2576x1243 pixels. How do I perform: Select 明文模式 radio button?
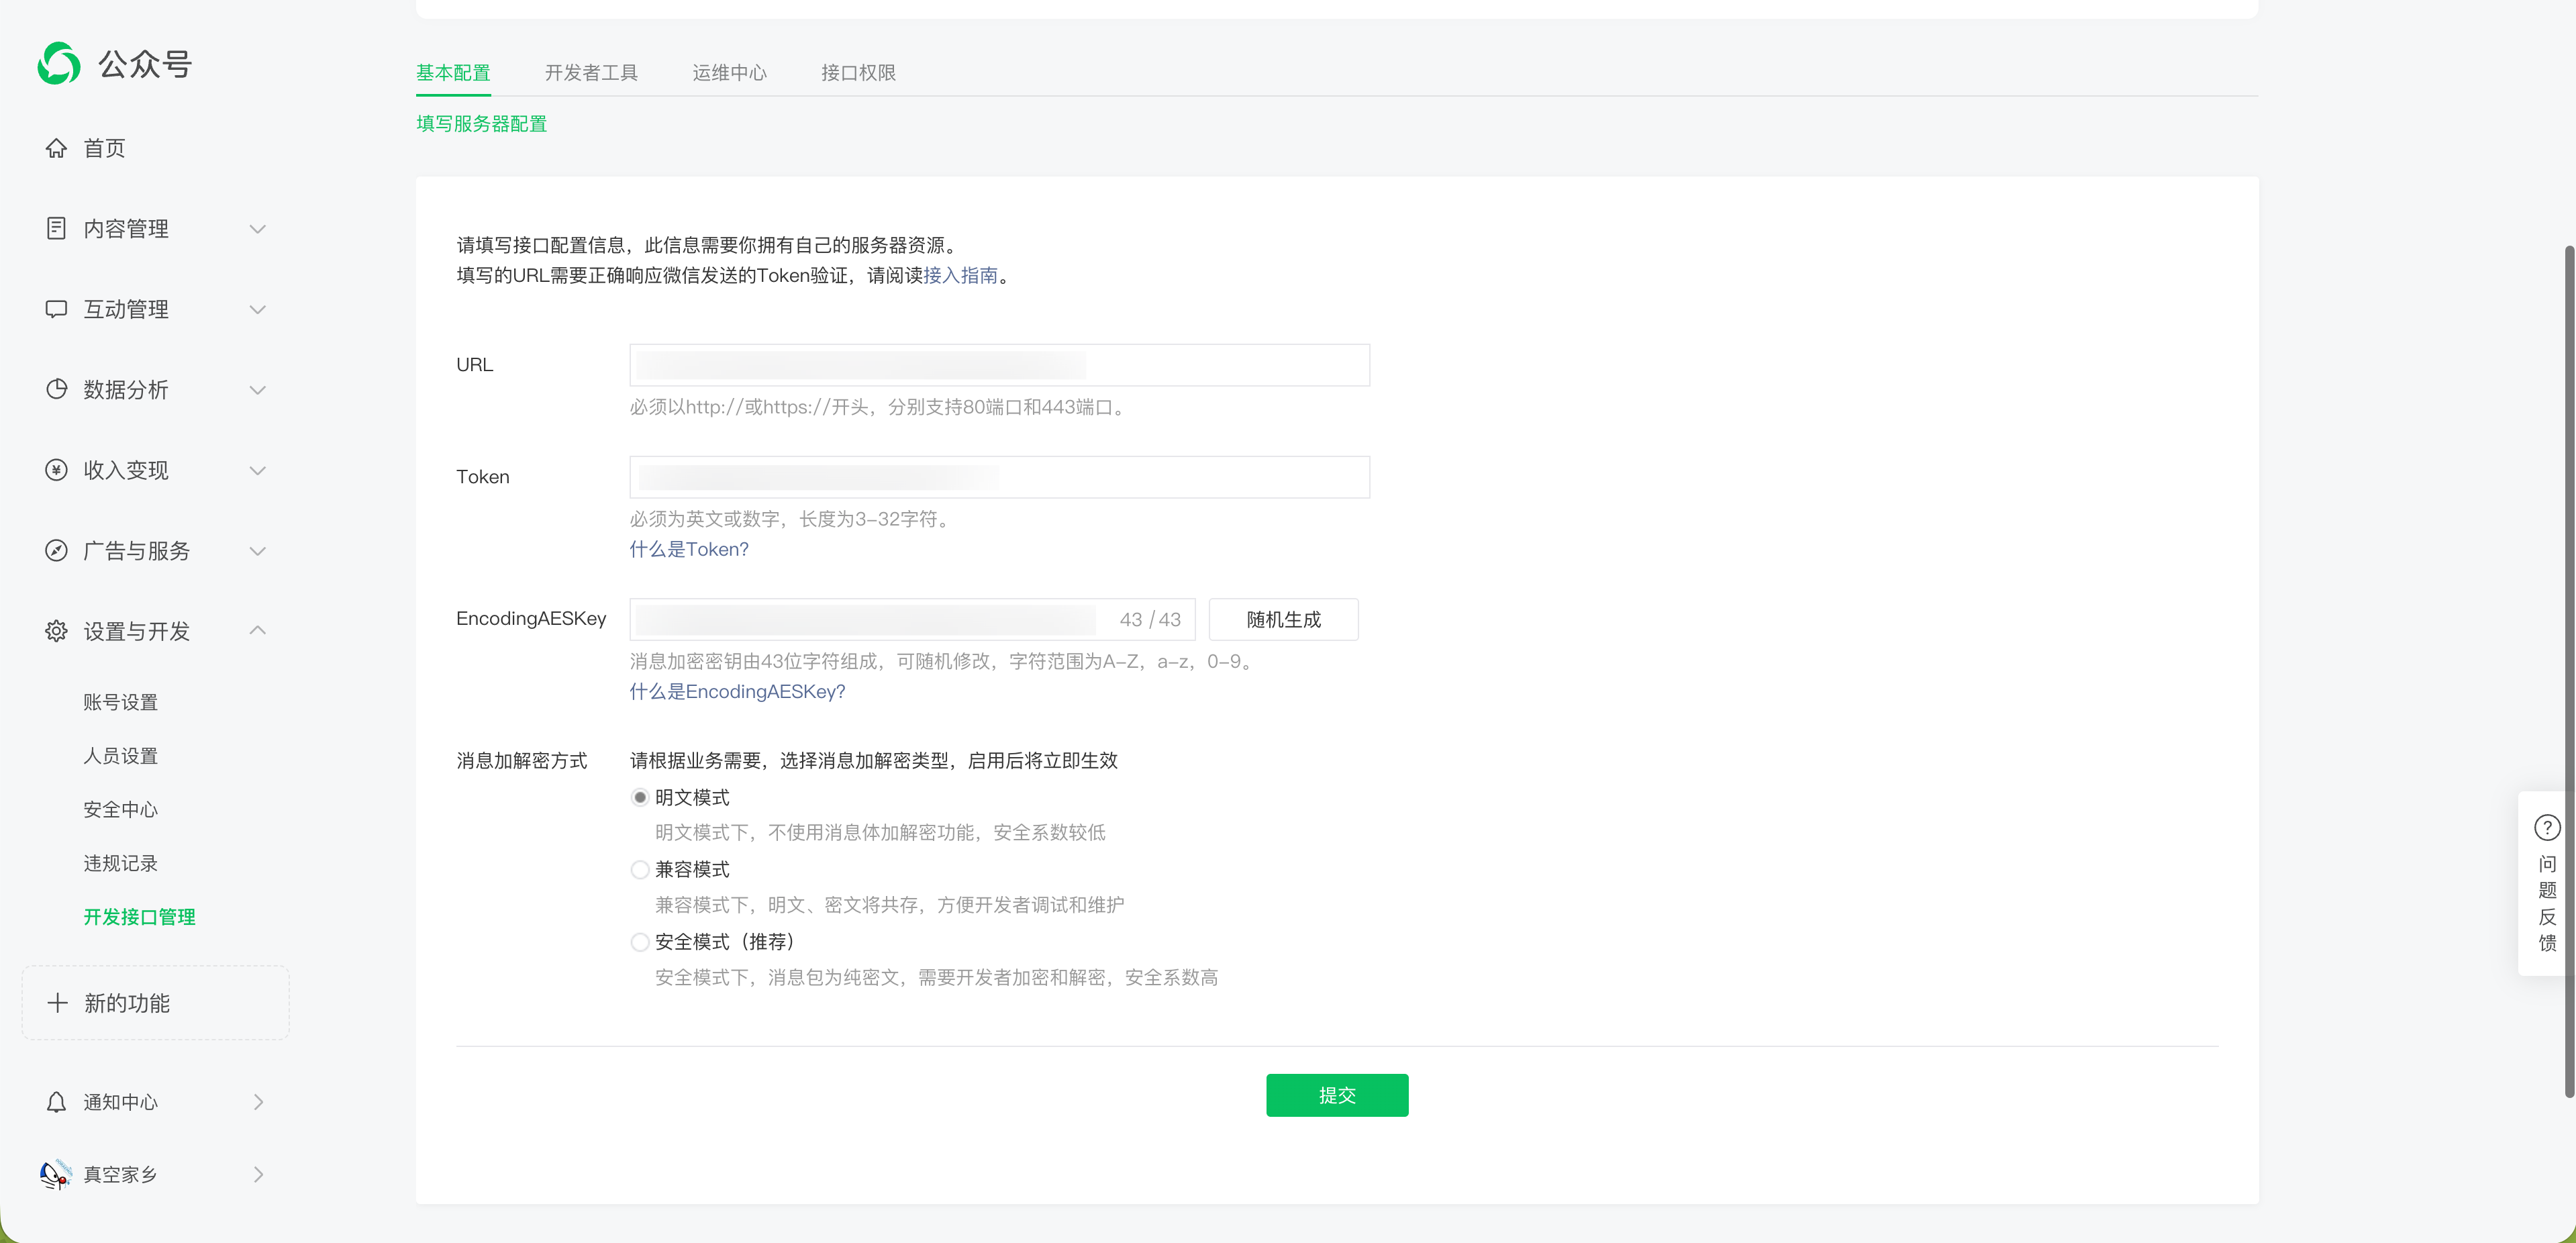pyautogui.click(x=640, y=797)
